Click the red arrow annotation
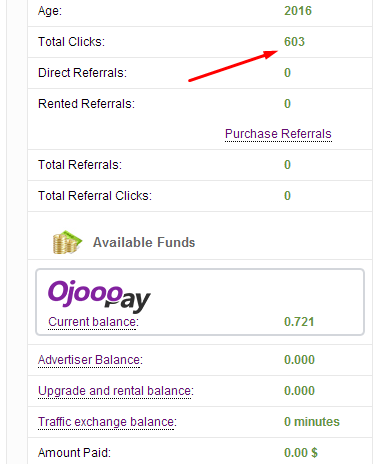 click(233, 66)
